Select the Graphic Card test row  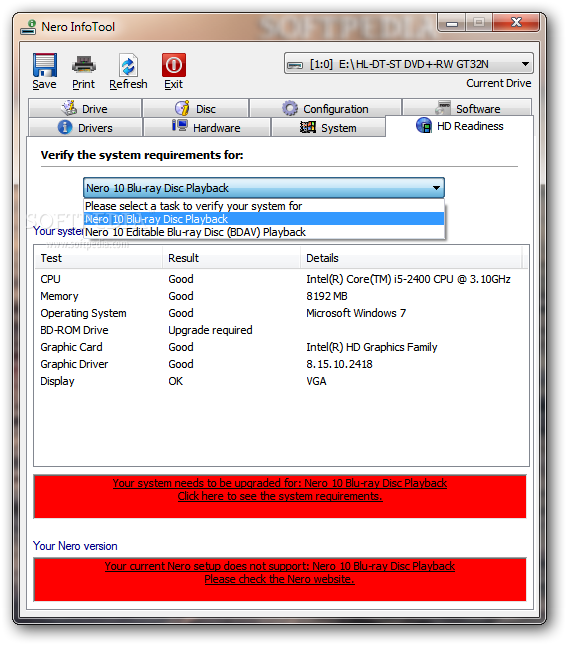click(x=281, y=347)
